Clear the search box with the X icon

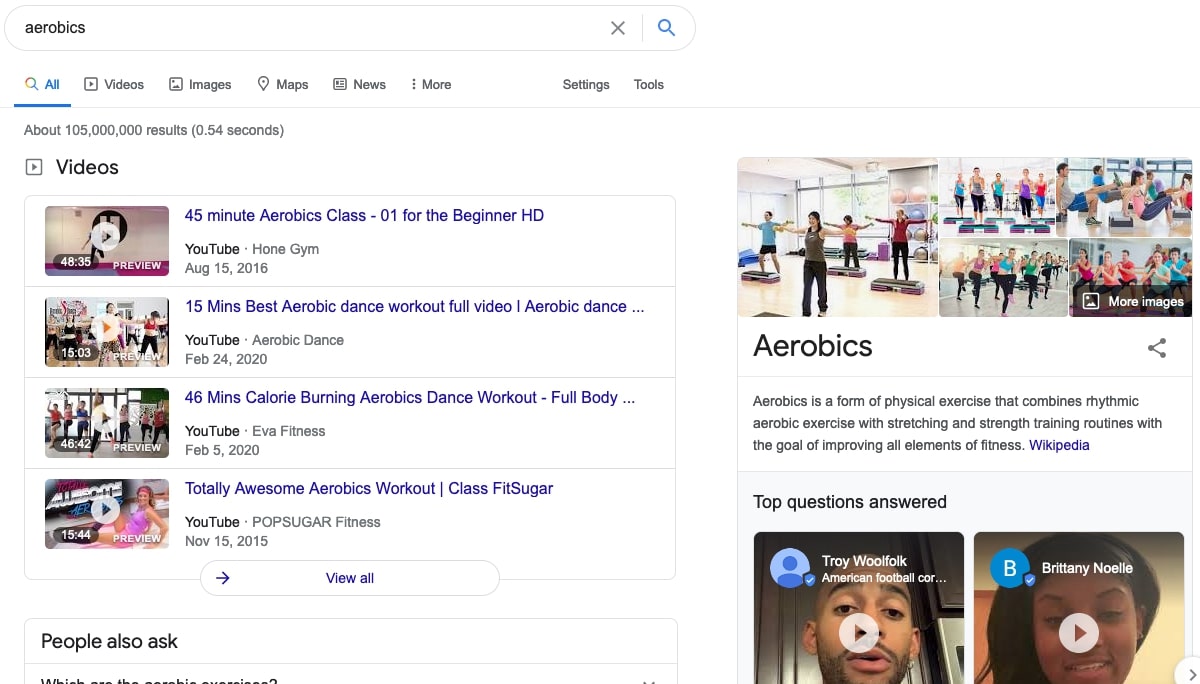(618, 28)
